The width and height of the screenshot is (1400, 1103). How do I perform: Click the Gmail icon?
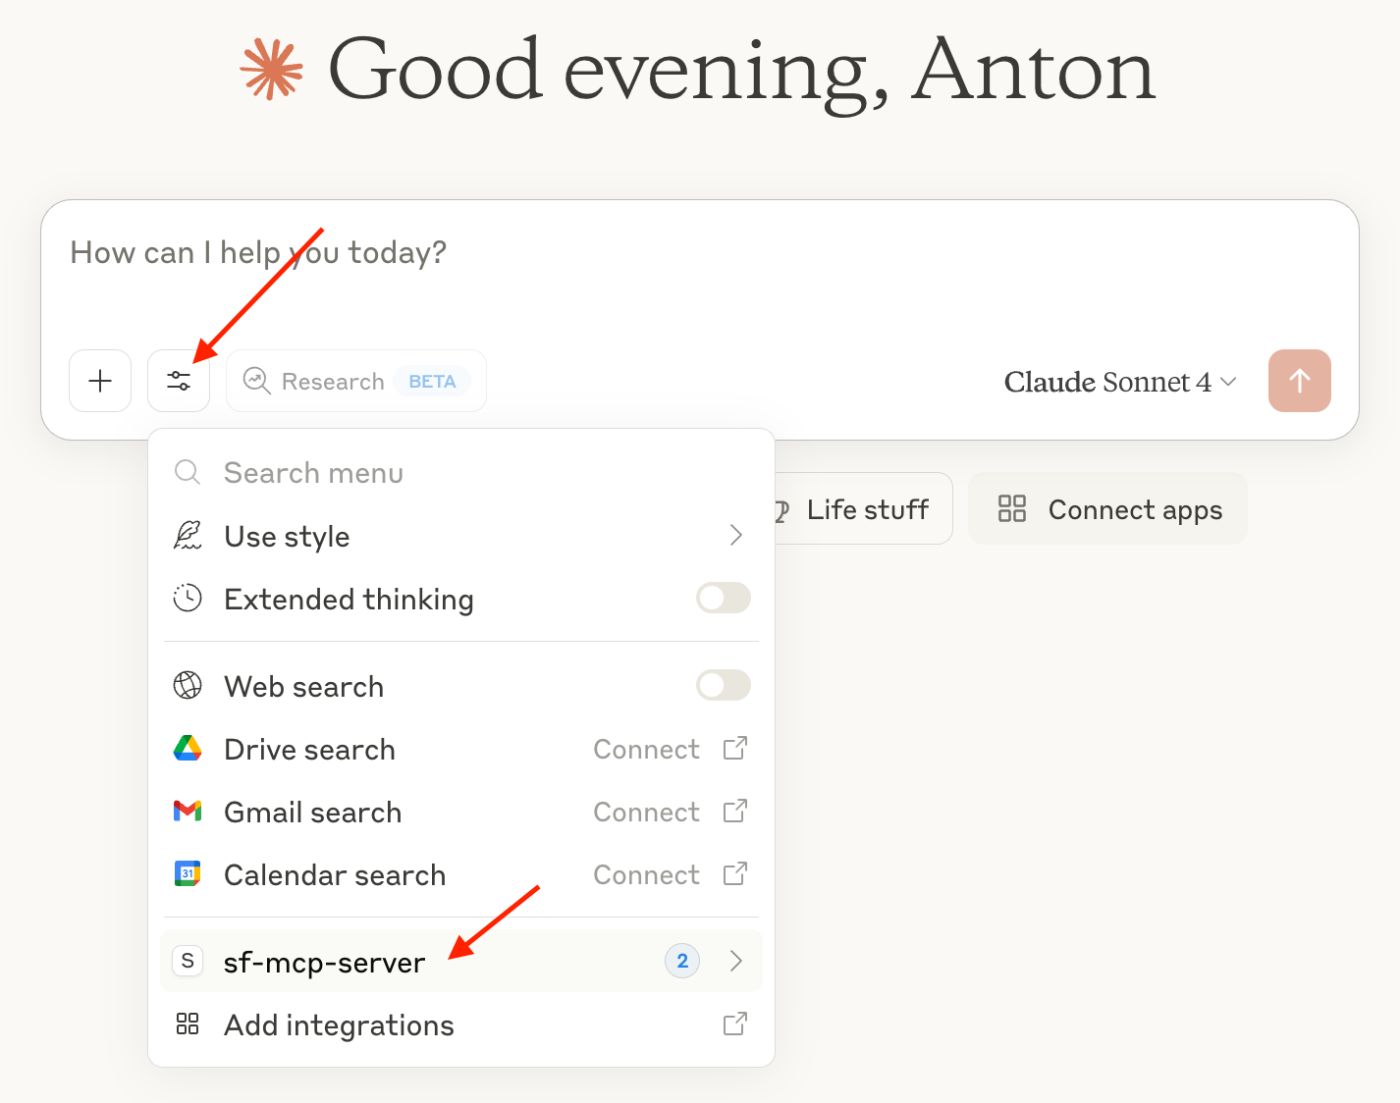click(188, 811)
